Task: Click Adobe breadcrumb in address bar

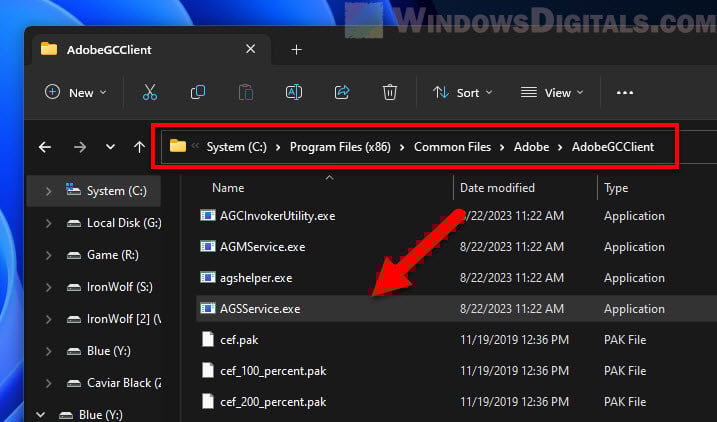Action: tap(531, 147)
